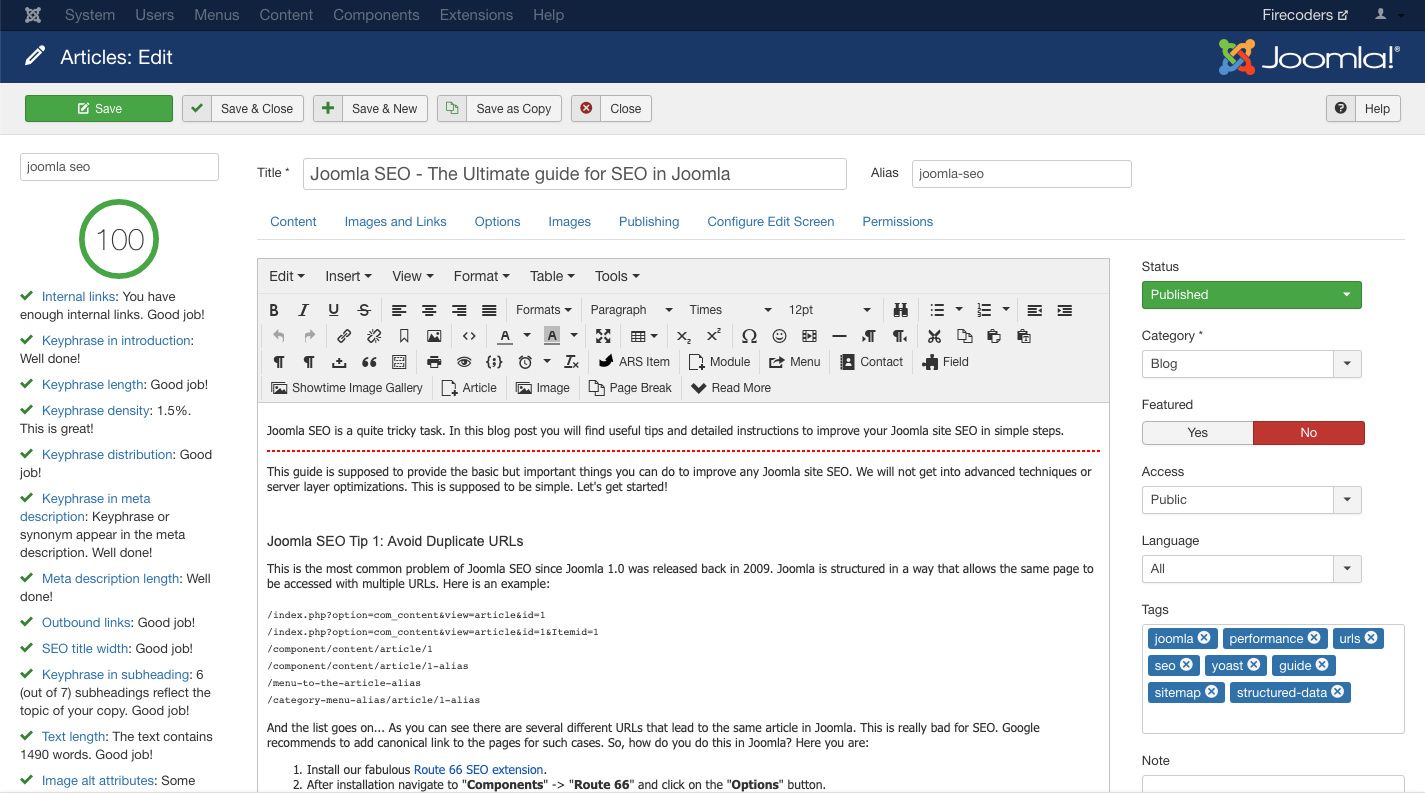
Task: Decrease indent of the paragraph
Action: 1035,310
